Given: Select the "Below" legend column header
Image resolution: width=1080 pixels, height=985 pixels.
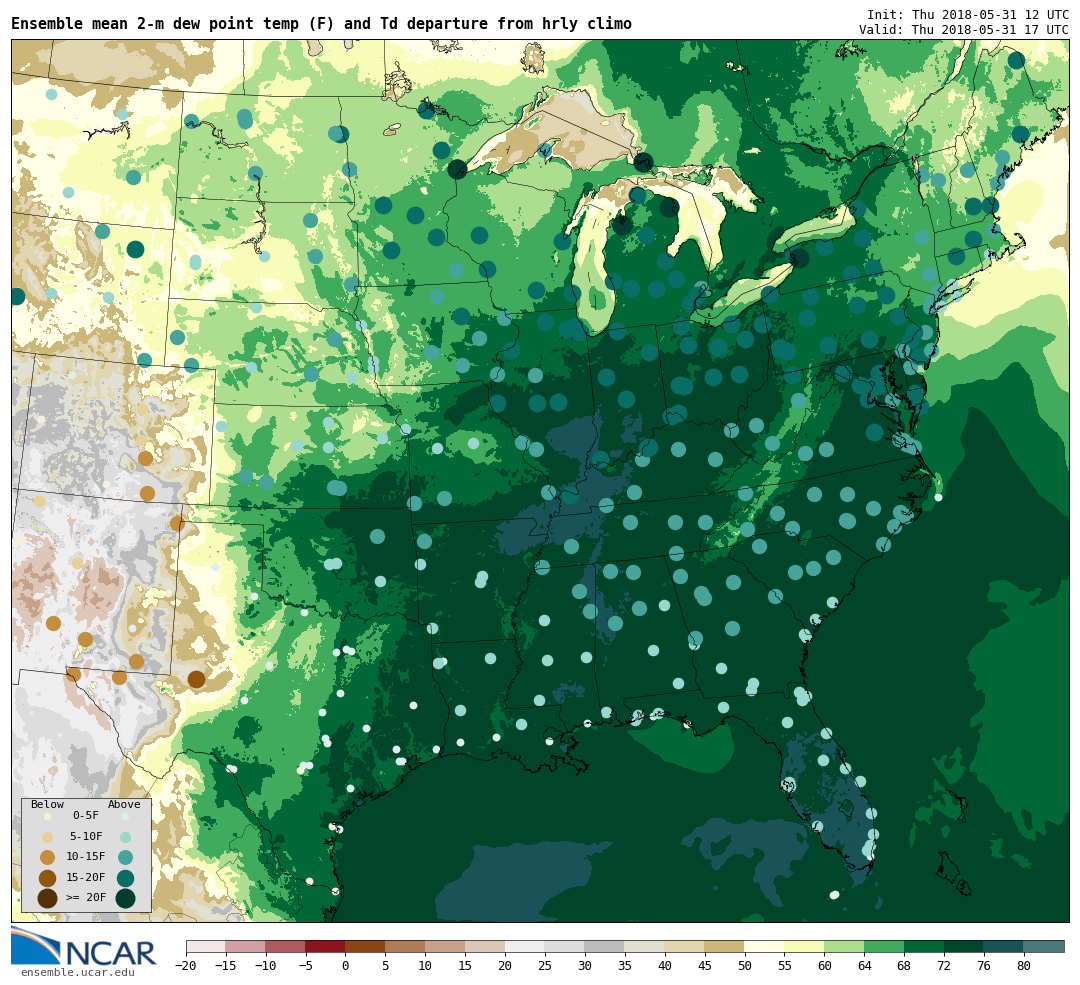Looking at the screenshot, I should 47,804.
